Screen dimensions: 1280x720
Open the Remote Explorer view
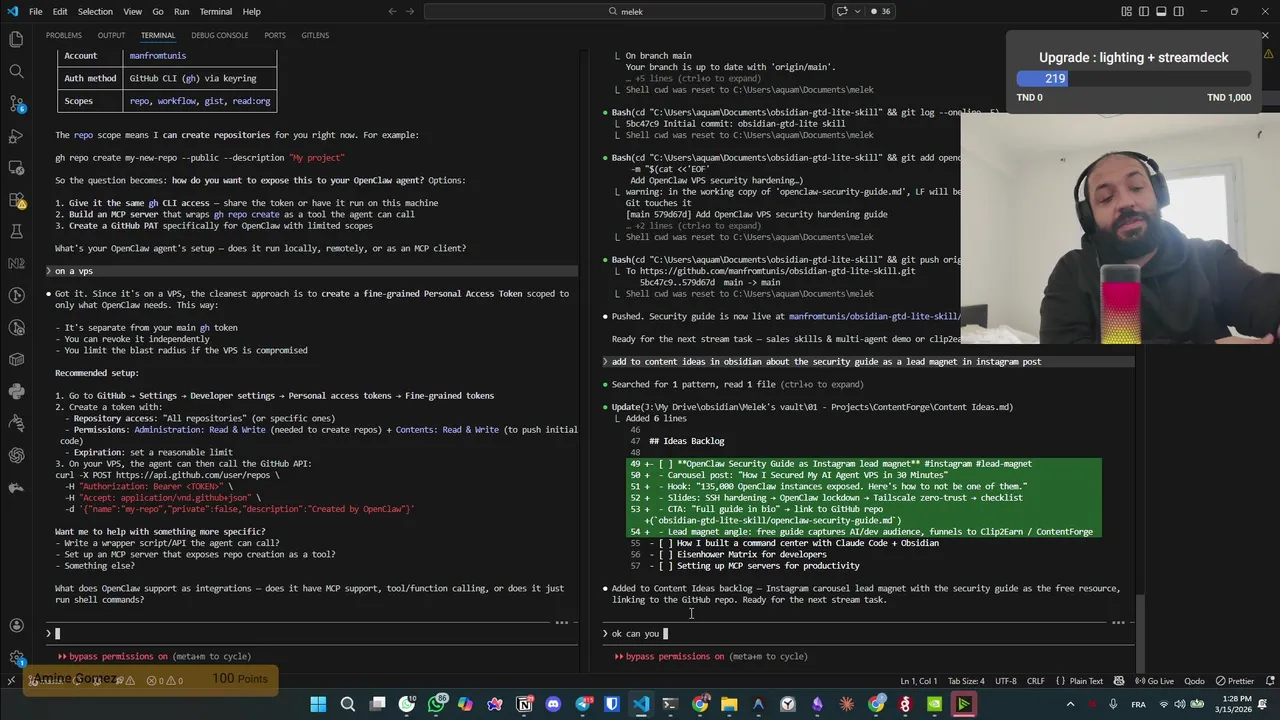point(16,167)
